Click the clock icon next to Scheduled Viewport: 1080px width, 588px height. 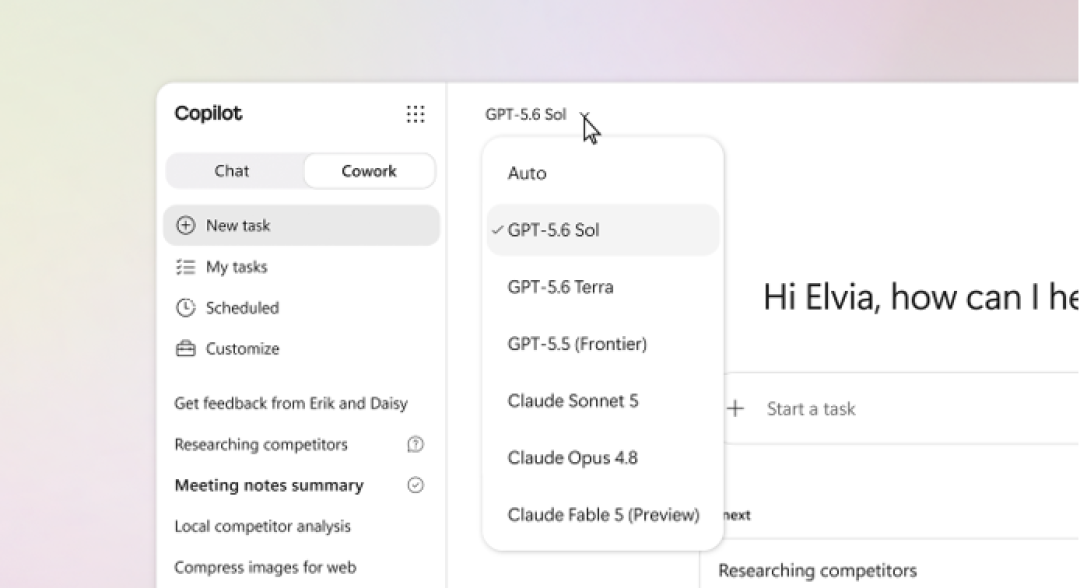click(x=185, y=308)
